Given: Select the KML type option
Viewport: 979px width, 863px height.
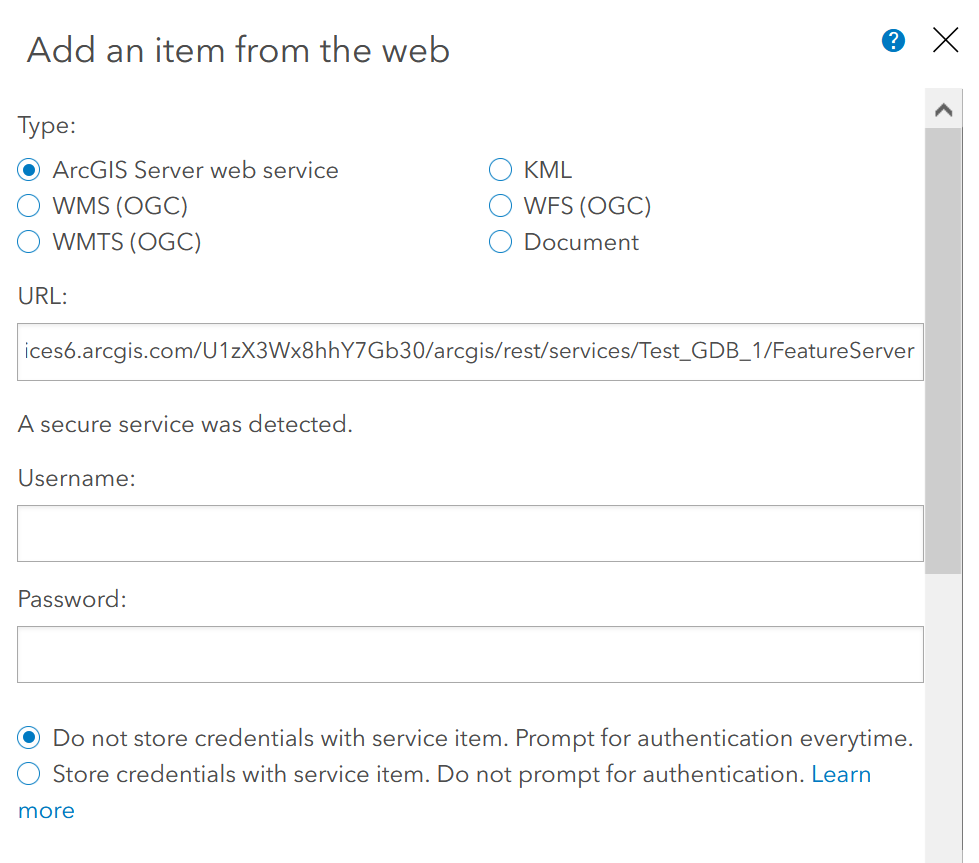Looking at the screenshot, I should click(x=500, y=170).
